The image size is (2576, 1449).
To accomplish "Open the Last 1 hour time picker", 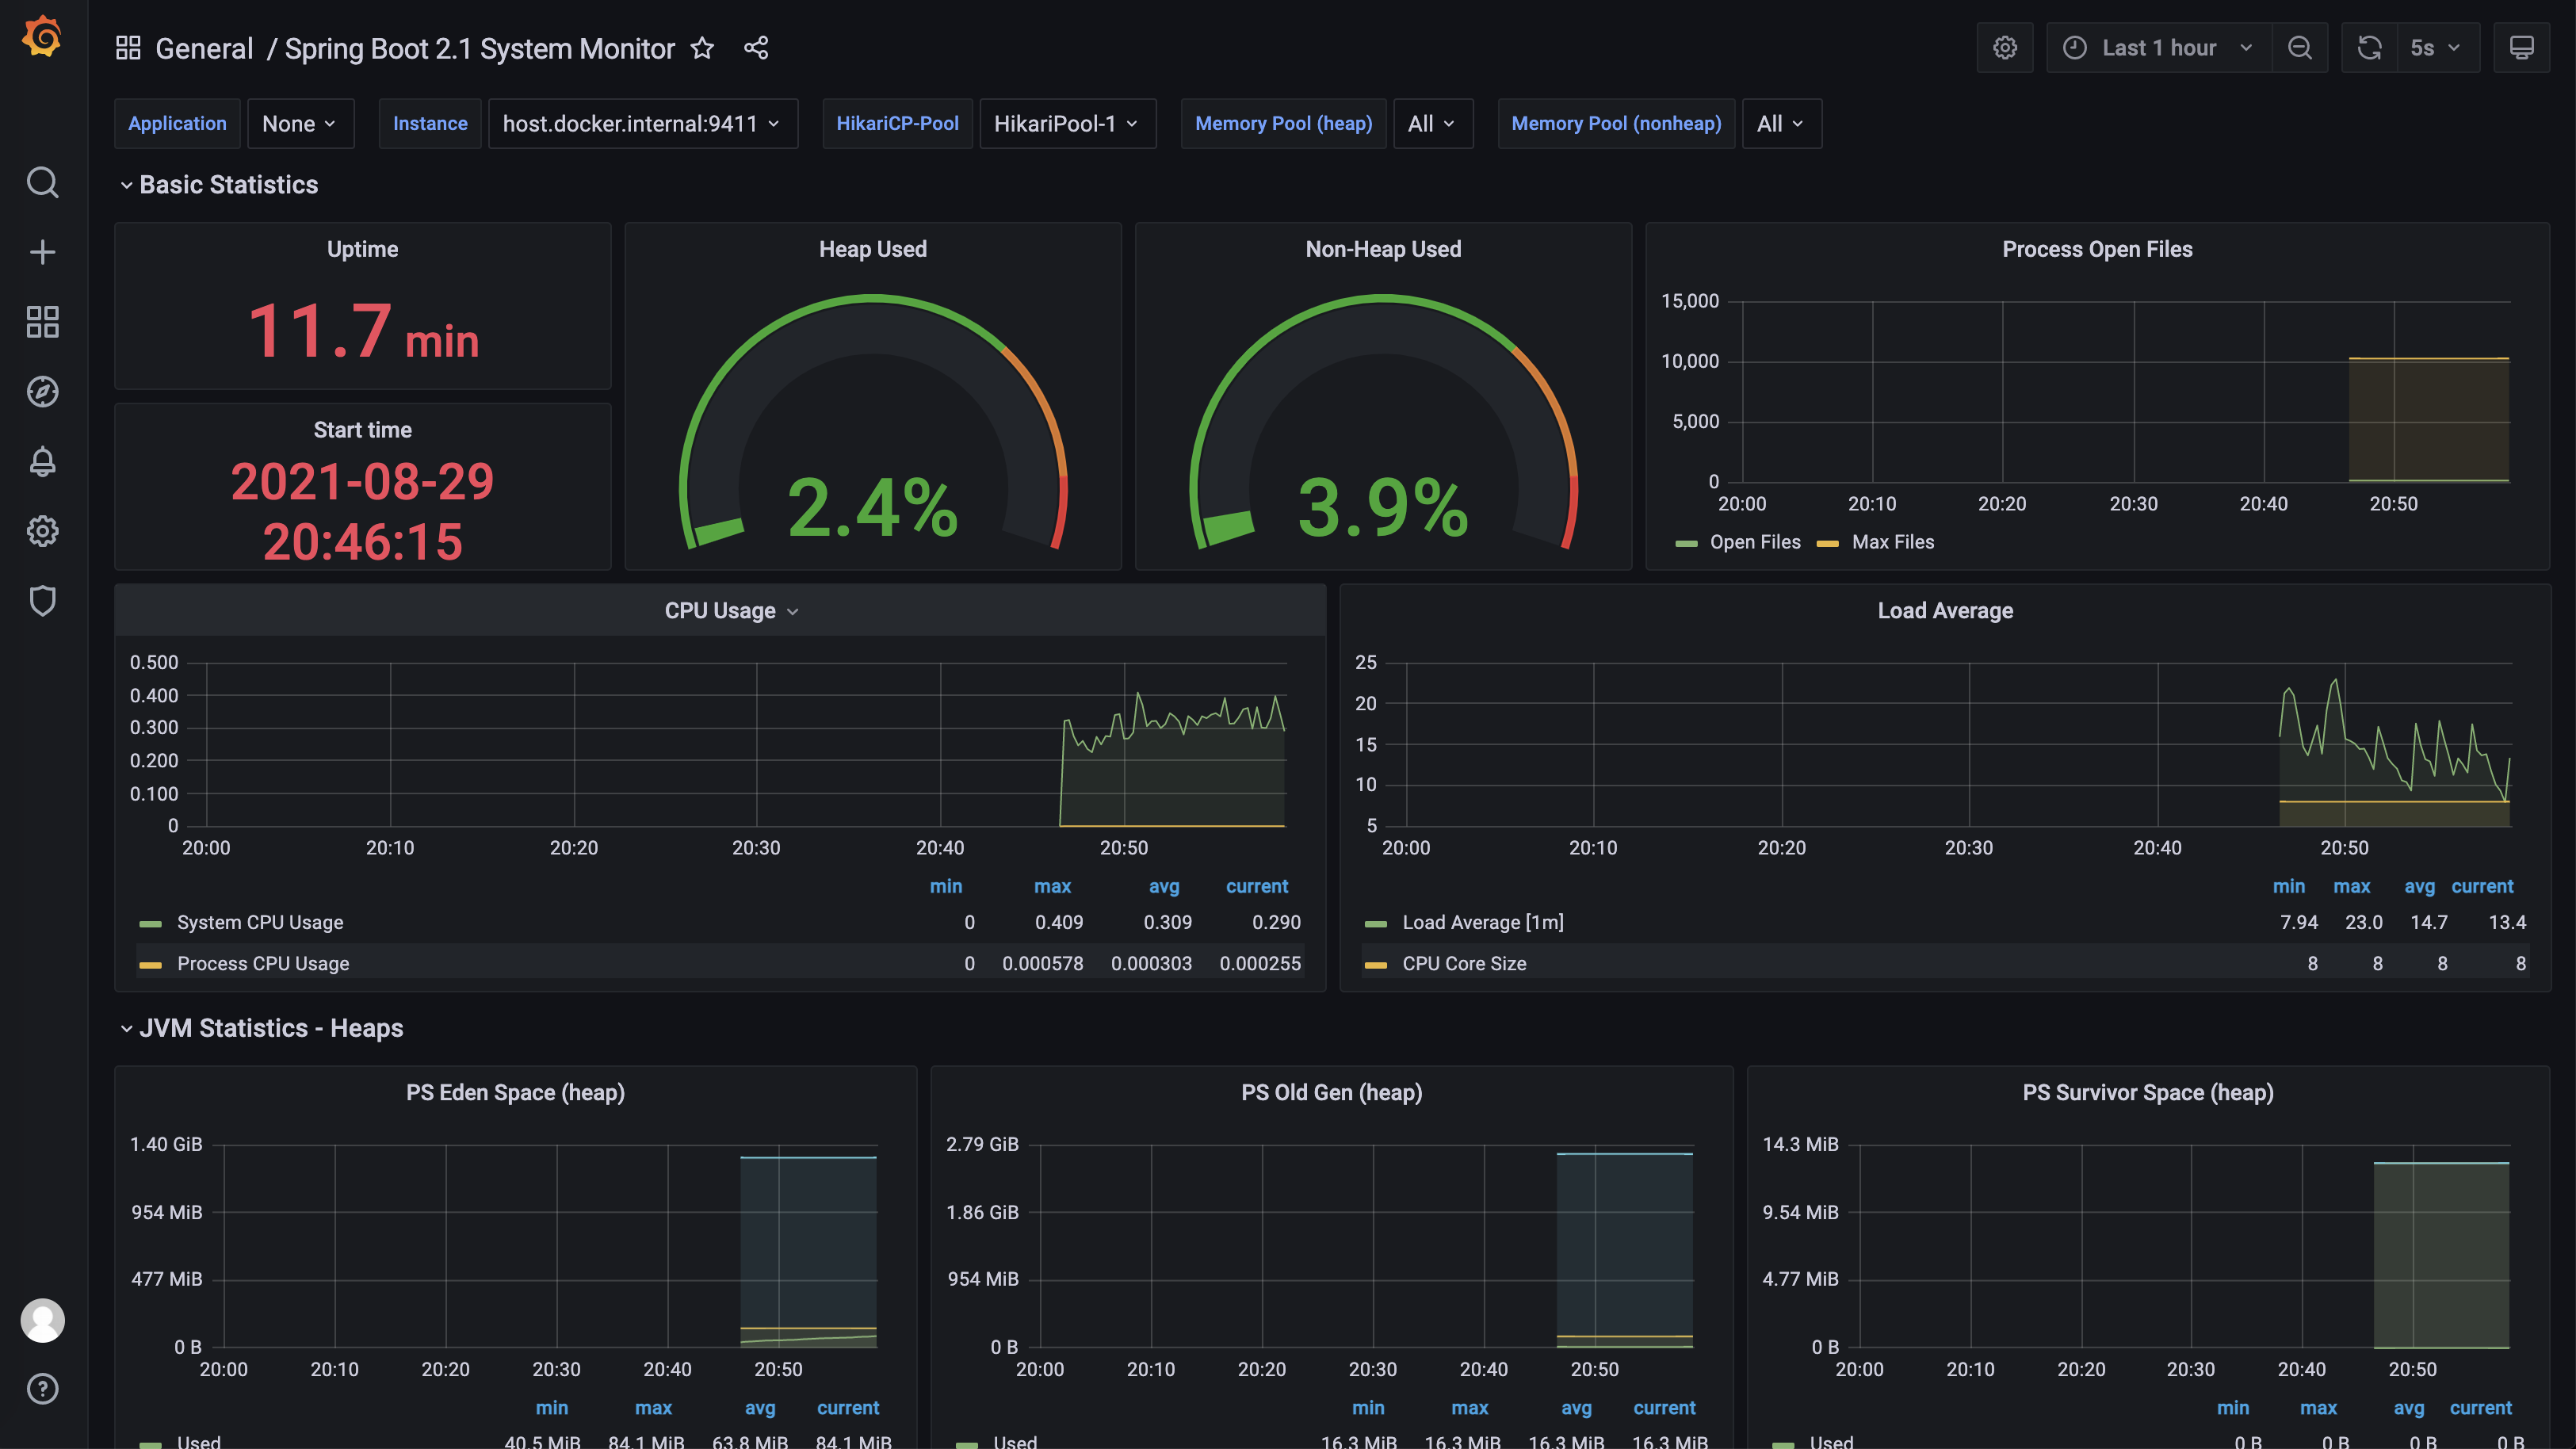I will (x=2159, y=48).
